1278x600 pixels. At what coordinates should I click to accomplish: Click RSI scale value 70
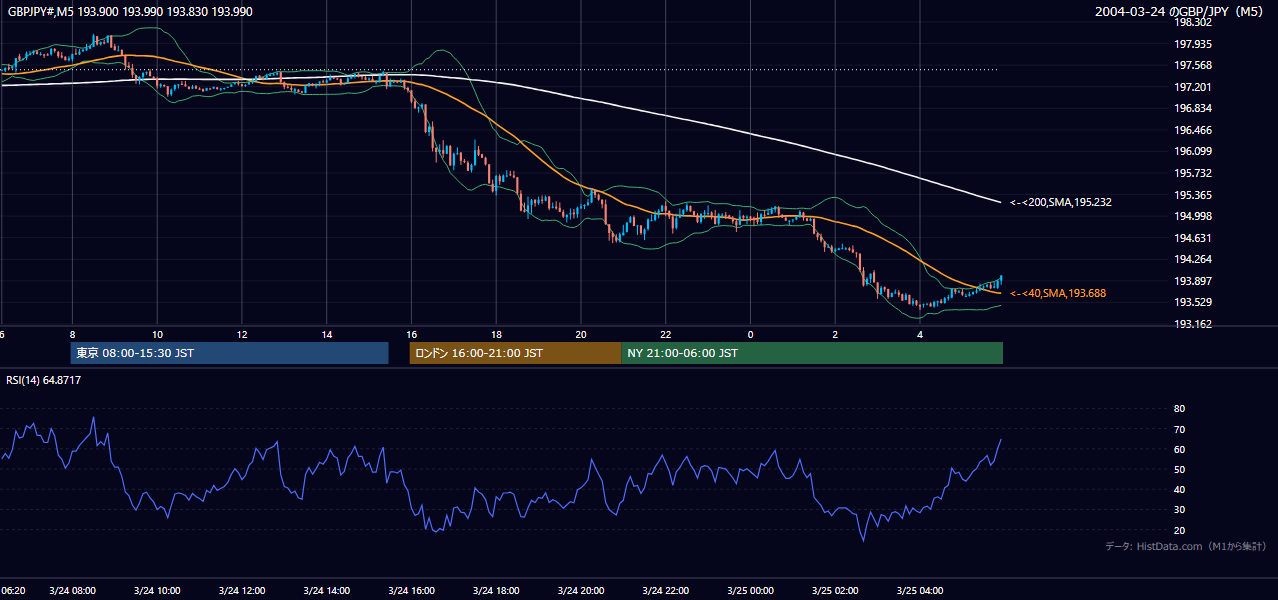coord(1179,429)
